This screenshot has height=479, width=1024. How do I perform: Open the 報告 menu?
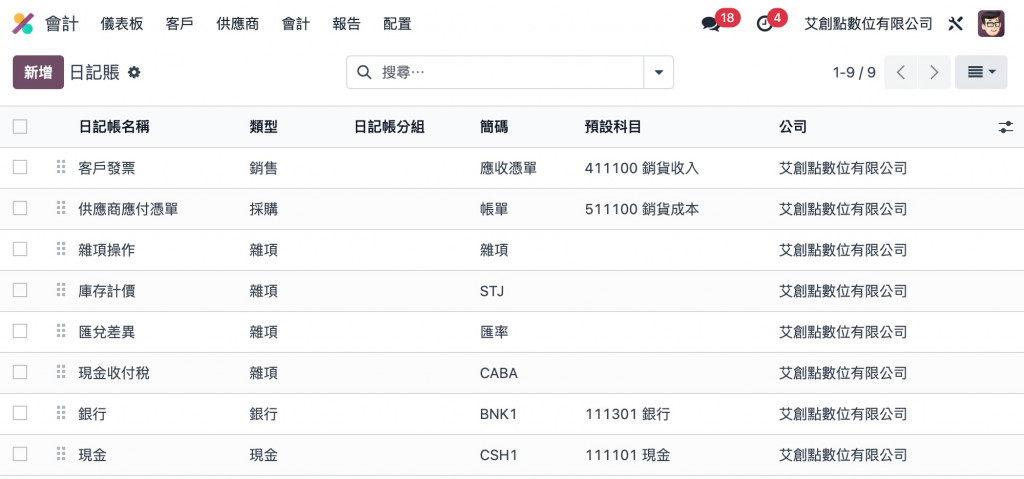pyautogui.click(x=346, y=24)
